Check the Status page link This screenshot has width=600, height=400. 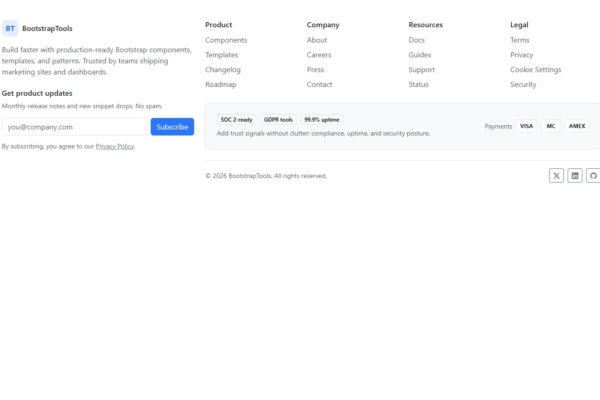pyautogui.click(x=419, y=85)
